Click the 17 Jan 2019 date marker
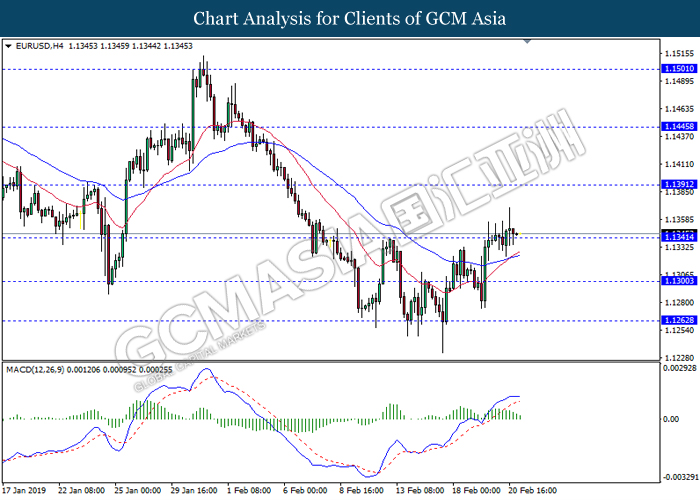The height and width of the screenshot is (500, 700). pyautogui.click(x=24, y=490)
